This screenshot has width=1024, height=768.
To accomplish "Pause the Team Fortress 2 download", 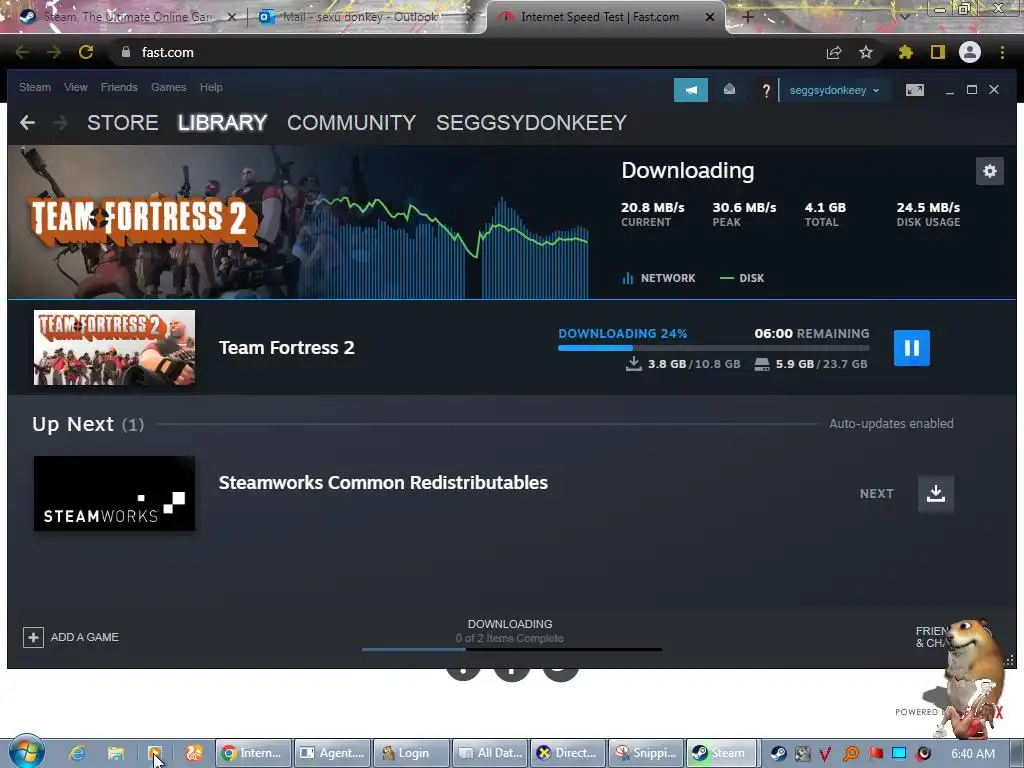I will pyautogui.click(x=911, y=347).
